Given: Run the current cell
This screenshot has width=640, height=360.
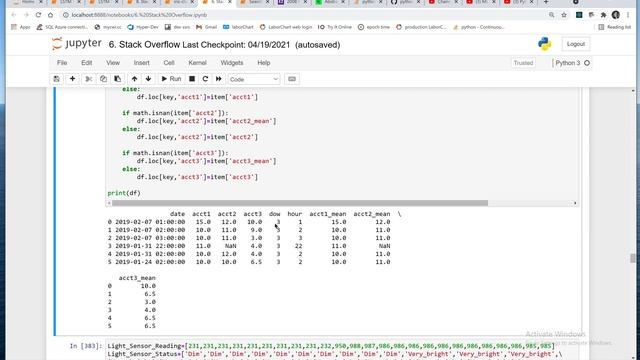Looking at the screenshot, I should pos(171,79).
